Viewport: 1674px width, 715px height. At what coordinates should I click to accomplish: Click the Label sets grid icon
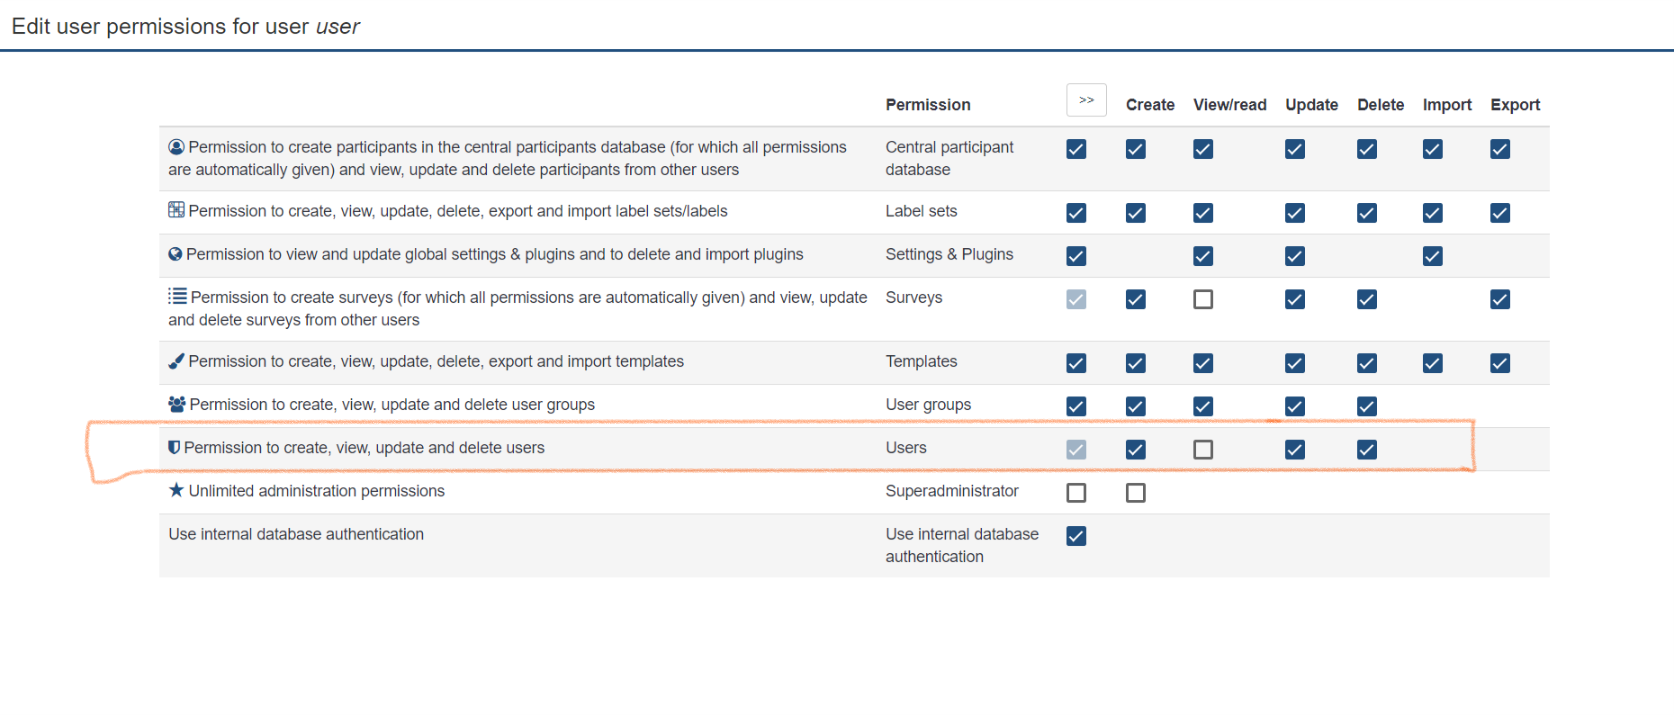[176, 210]
